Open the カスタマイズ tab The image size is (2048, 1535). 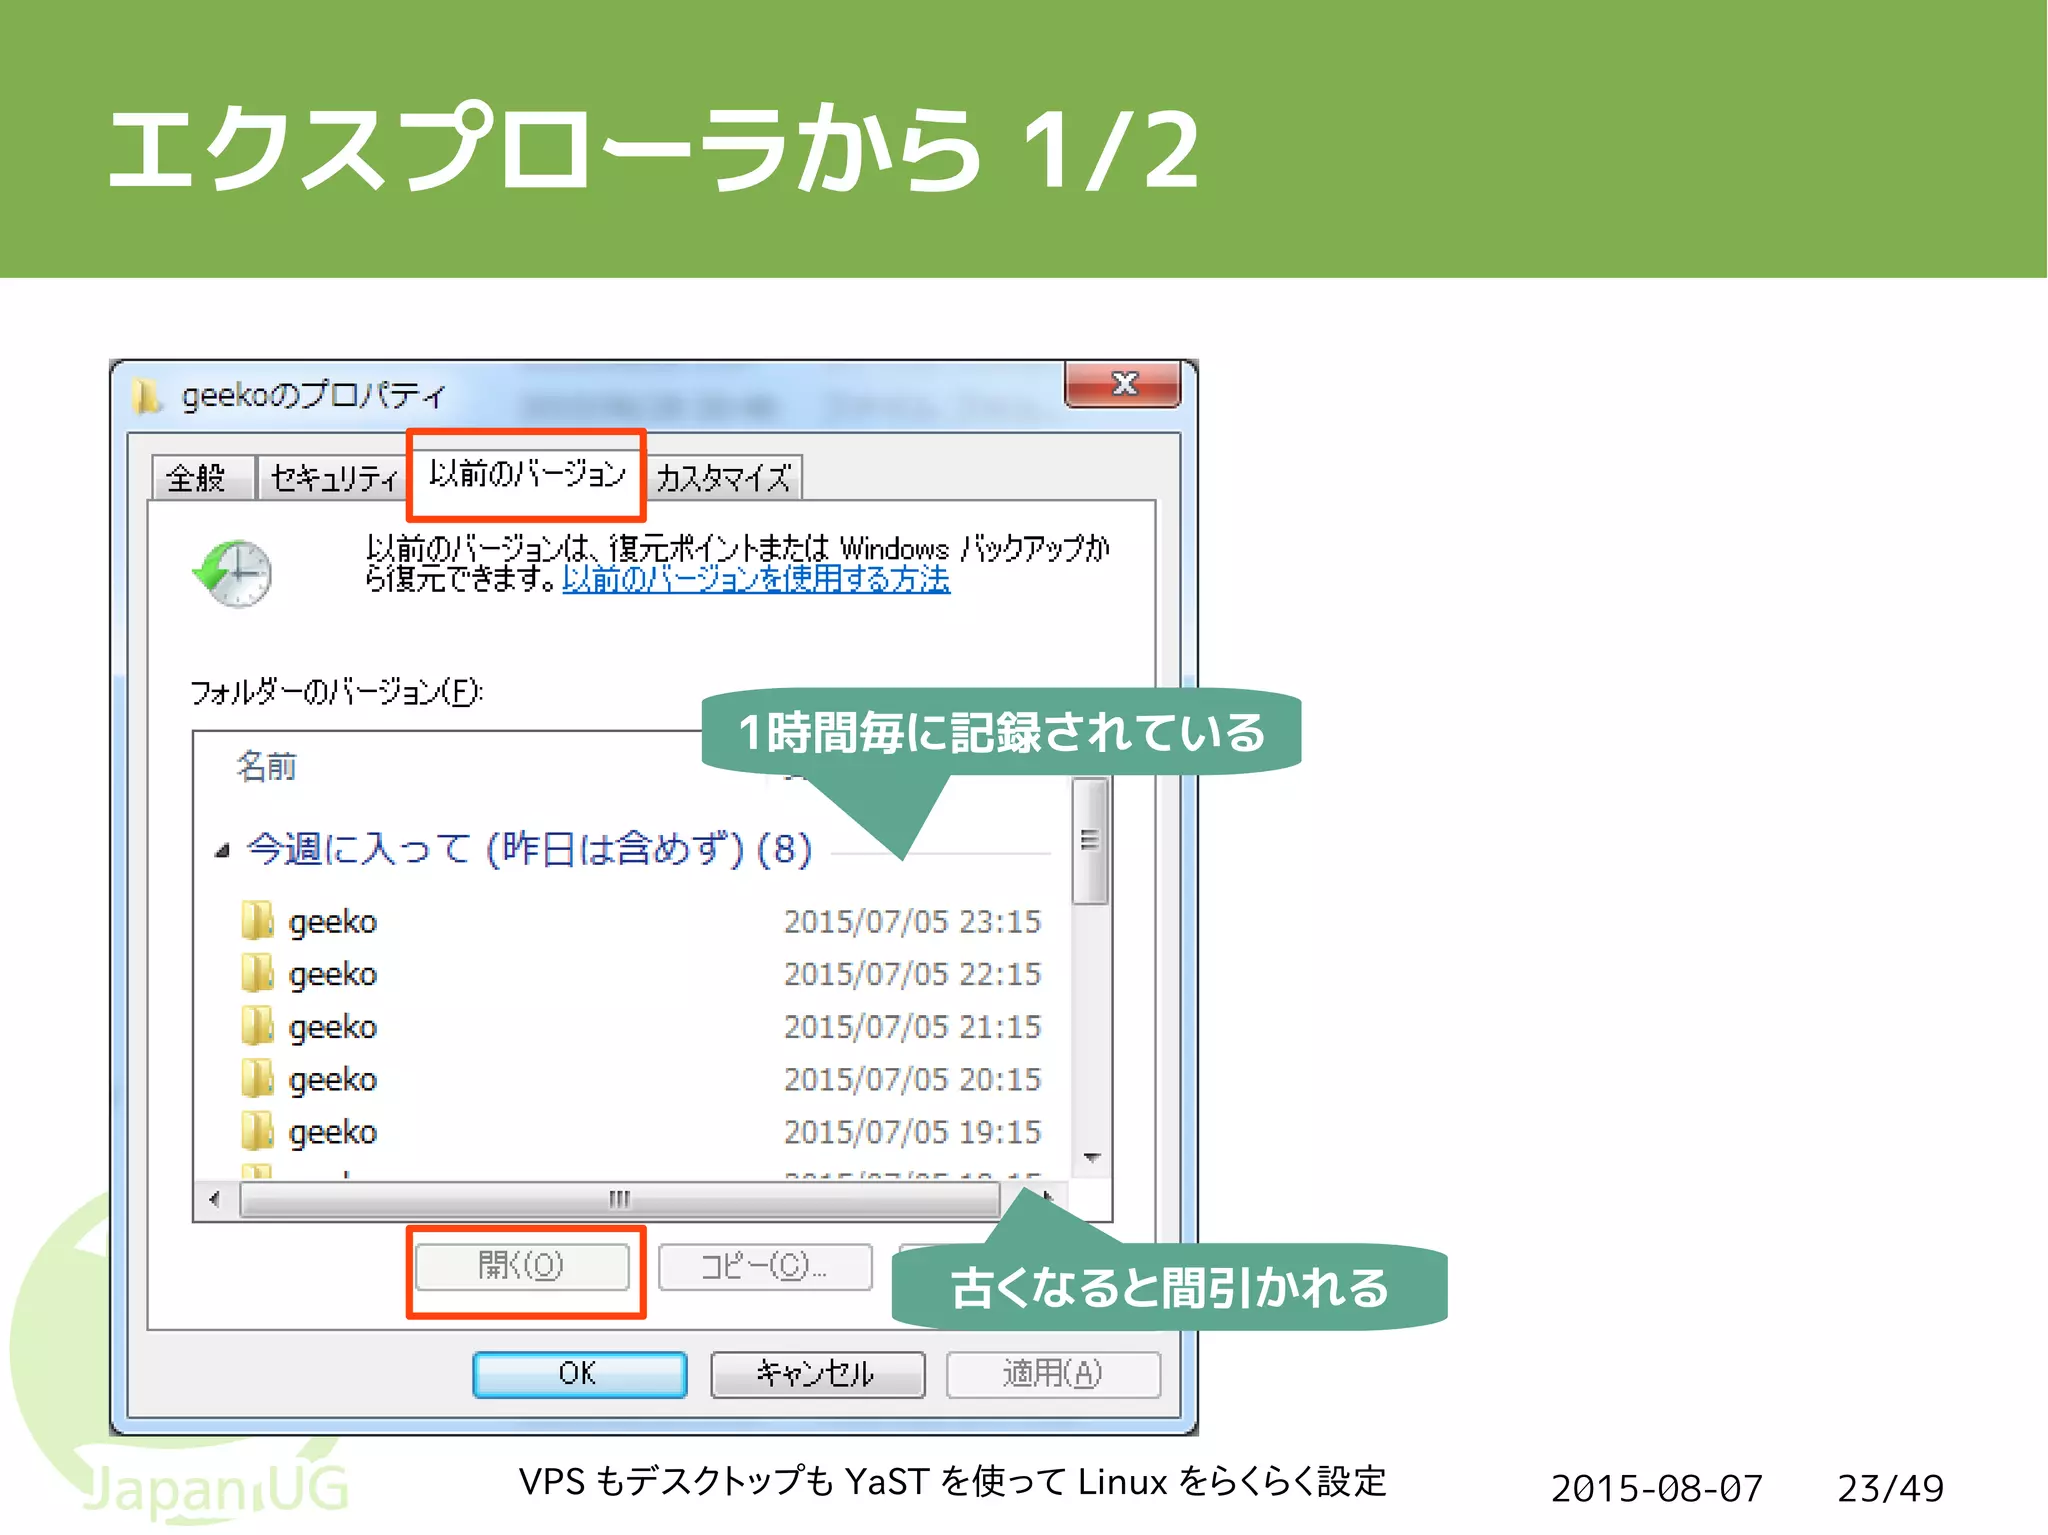[x=723, y=477]
